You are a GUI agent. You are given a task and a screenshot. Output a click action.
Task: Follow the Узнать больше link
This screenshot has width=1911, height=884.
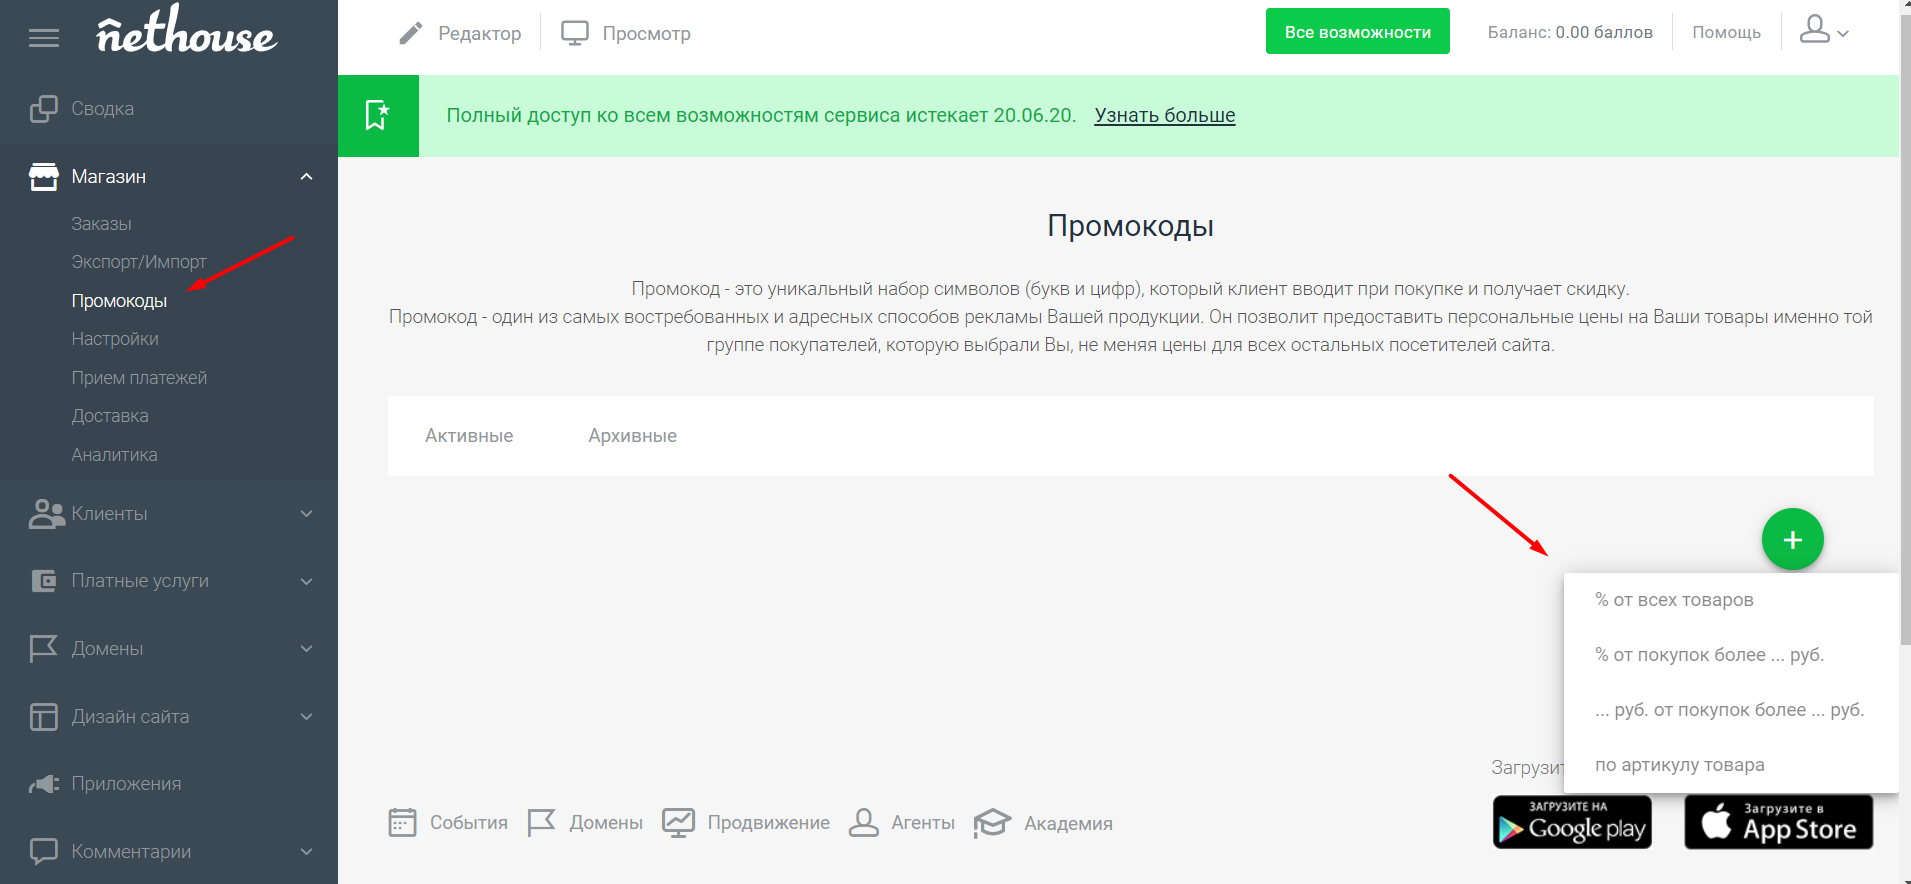[1164, 116]
